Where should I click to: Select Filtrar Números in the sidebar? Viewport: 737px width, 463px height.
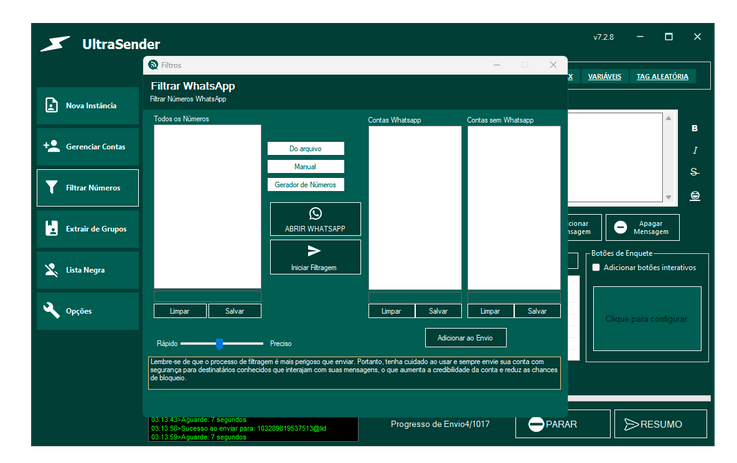coord(87,188)
